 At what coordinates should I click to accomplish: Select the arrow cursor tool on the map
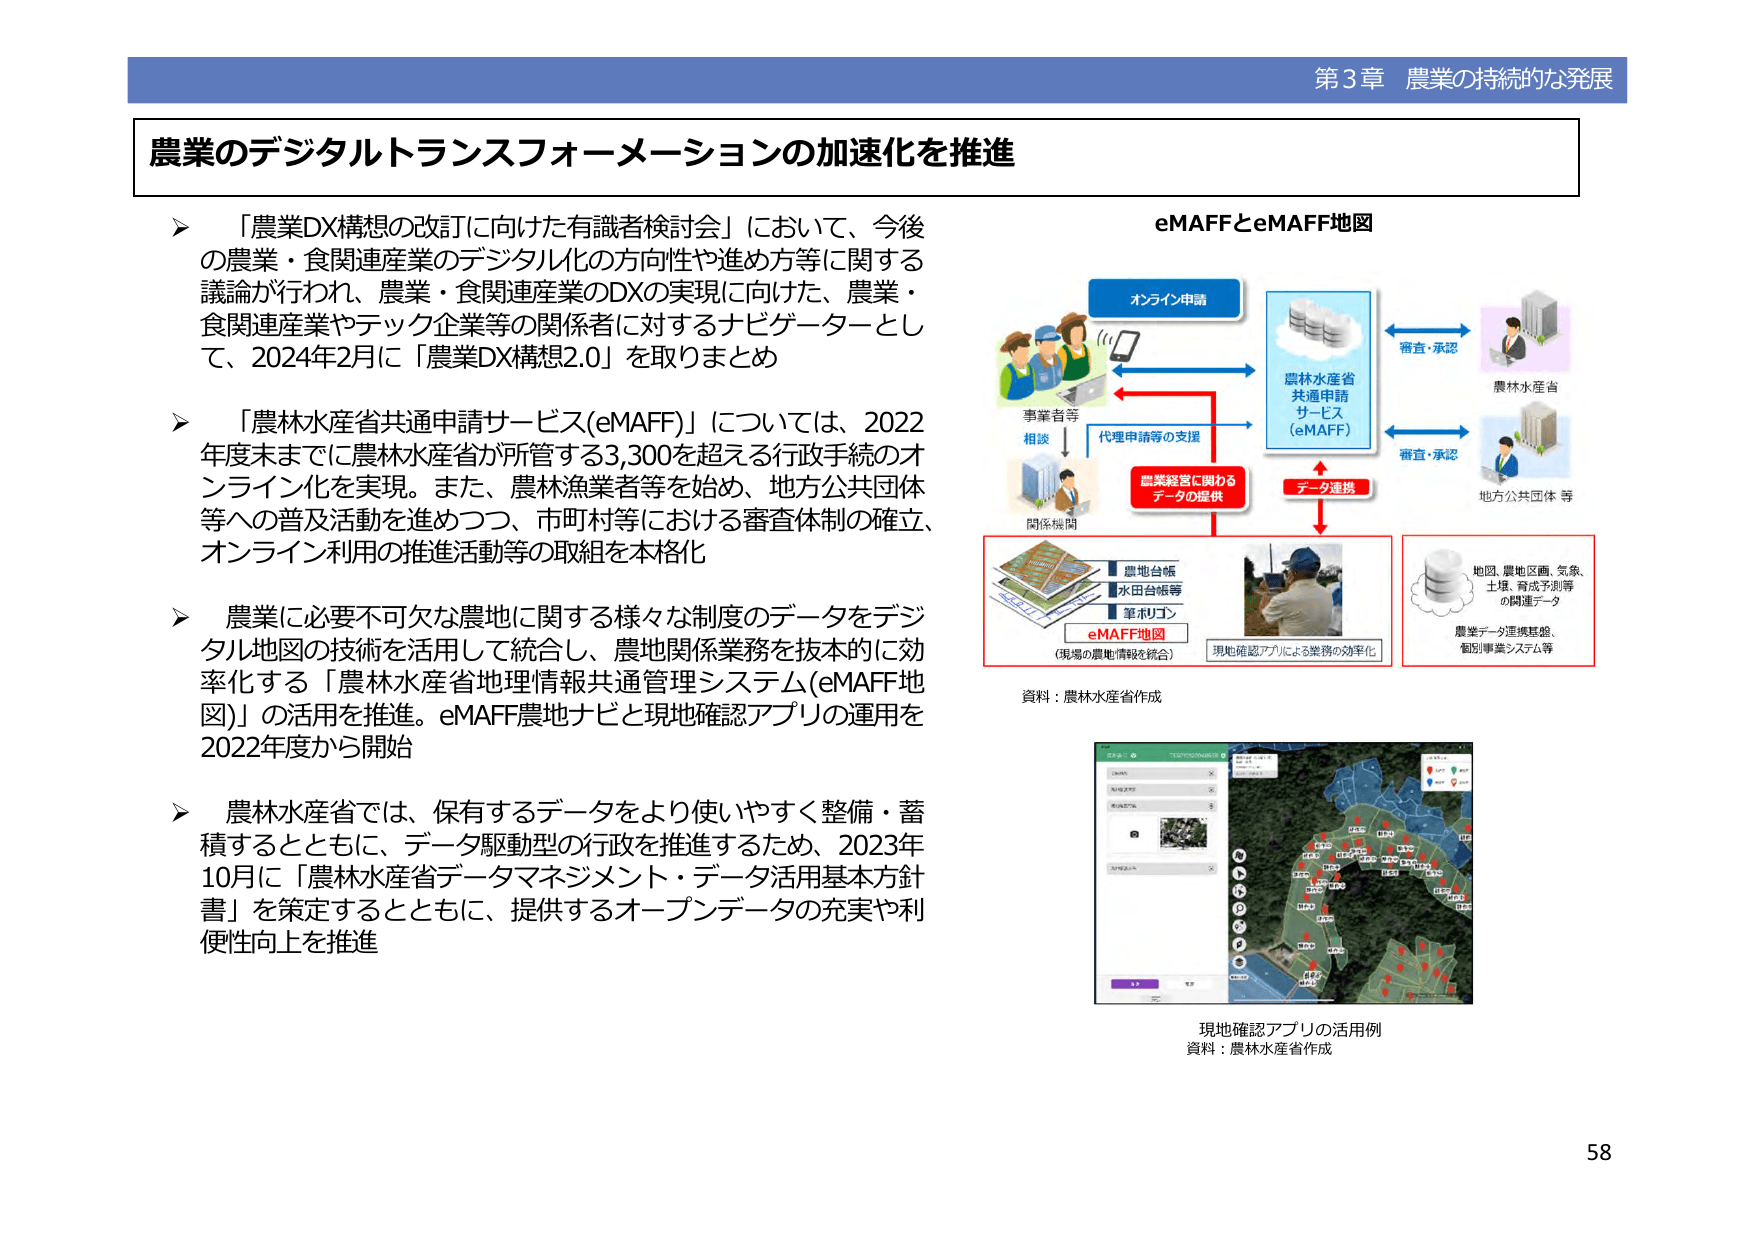(x=1239, y=873)
